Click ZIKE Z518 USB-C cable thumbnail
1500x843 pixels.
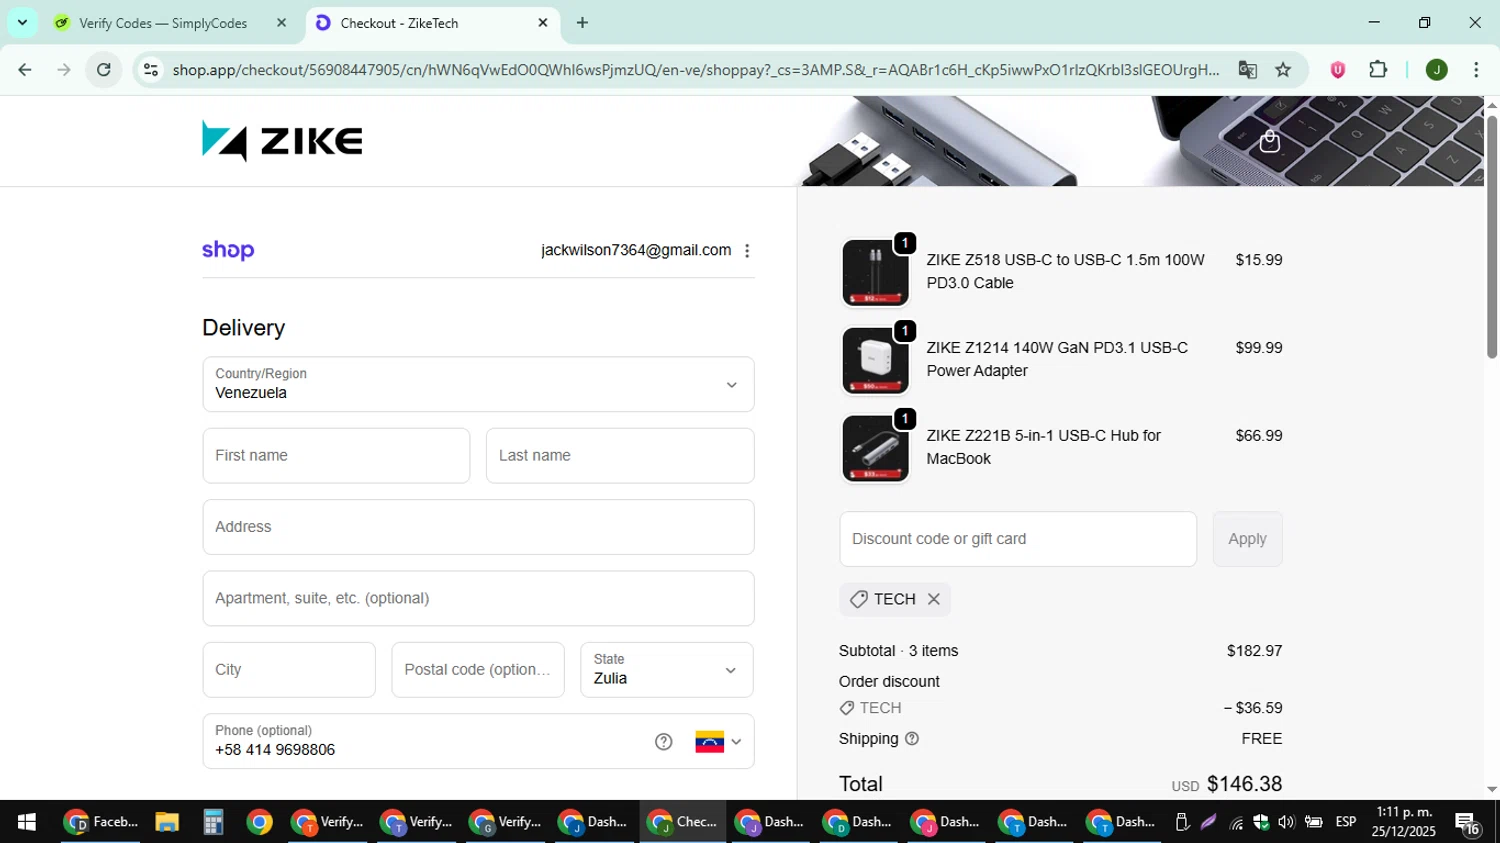[875, 272]
